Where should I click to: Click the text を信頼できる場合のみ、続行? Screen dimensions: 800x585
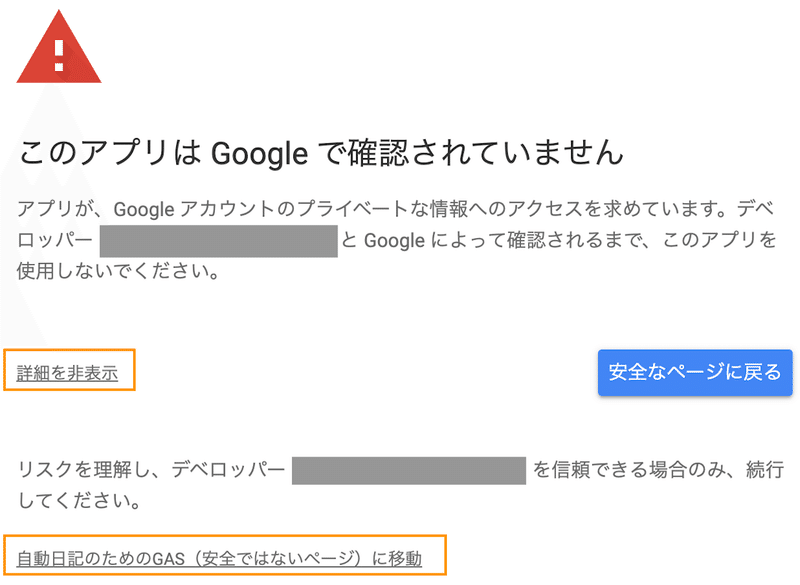coord(658,470)
